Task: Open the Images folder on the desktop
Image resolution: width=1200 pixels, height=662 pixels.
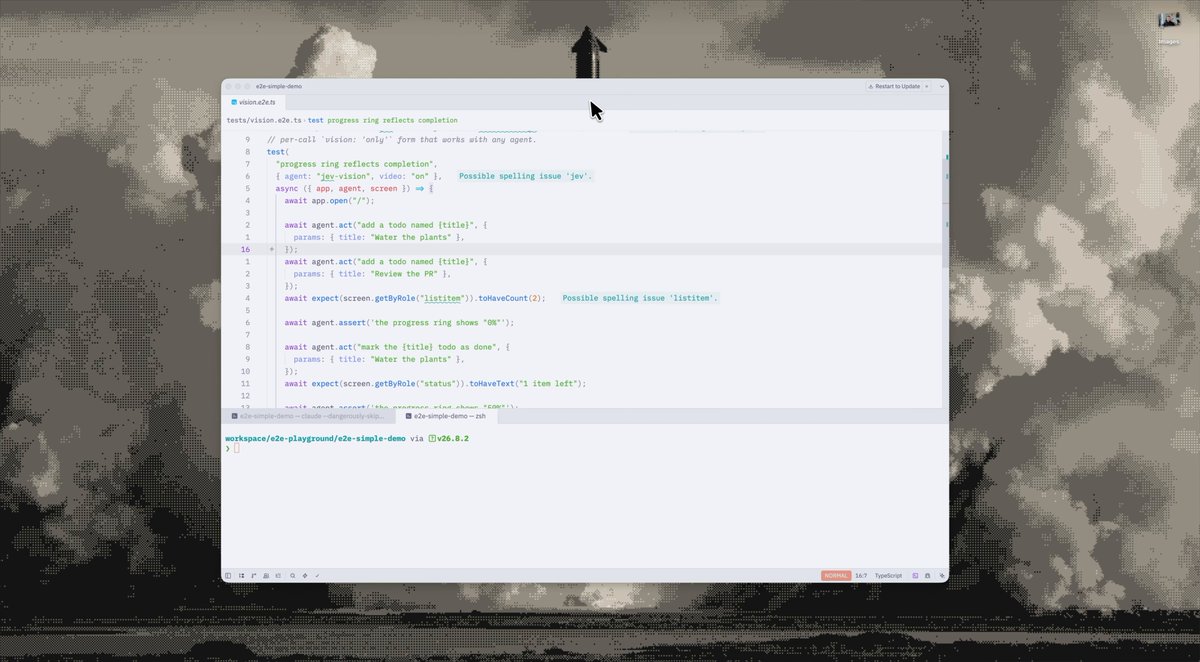Action: [x=1168, y=26]
